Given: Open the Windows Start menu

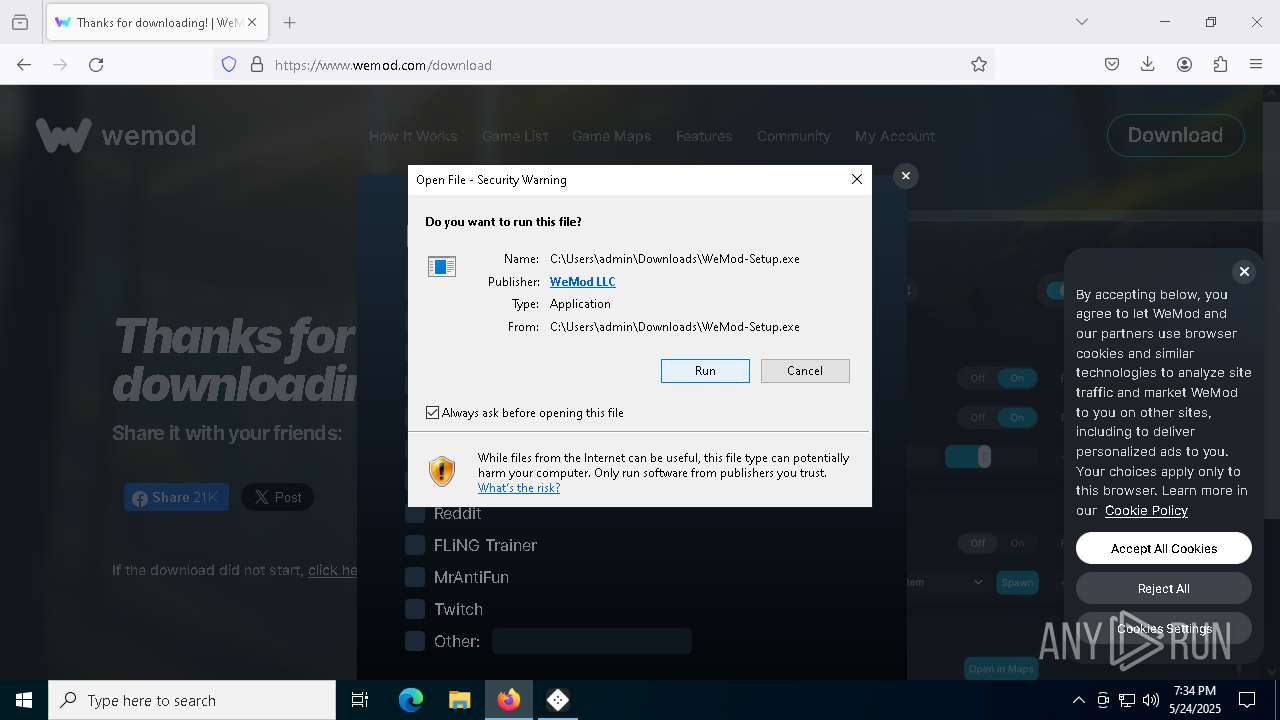Looking at the screenshot, I should click(x=24, y=700).
